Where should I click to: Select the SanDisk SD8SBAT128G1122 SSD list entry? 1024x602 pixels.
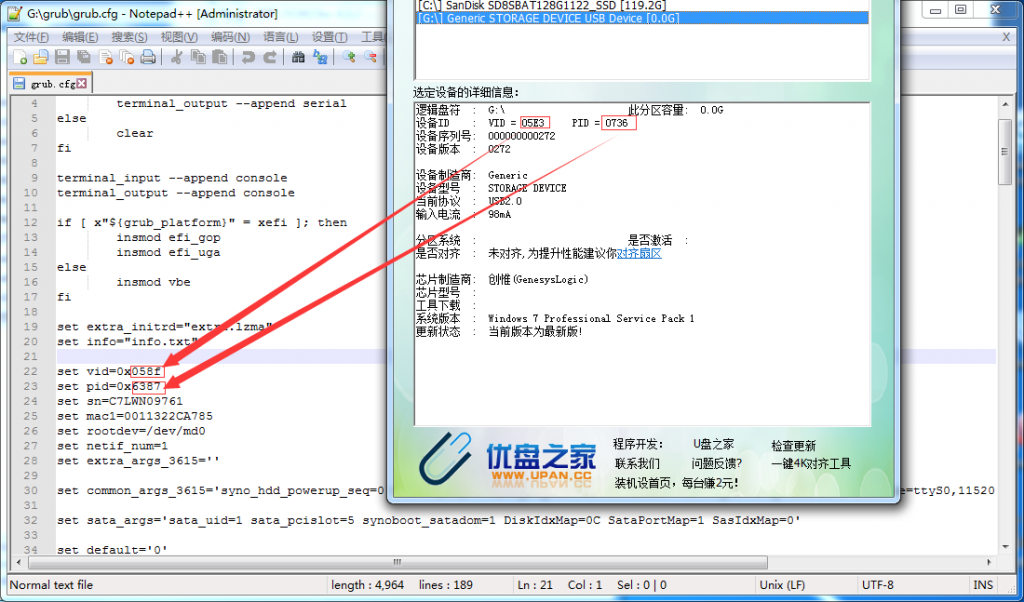[642, 5]
